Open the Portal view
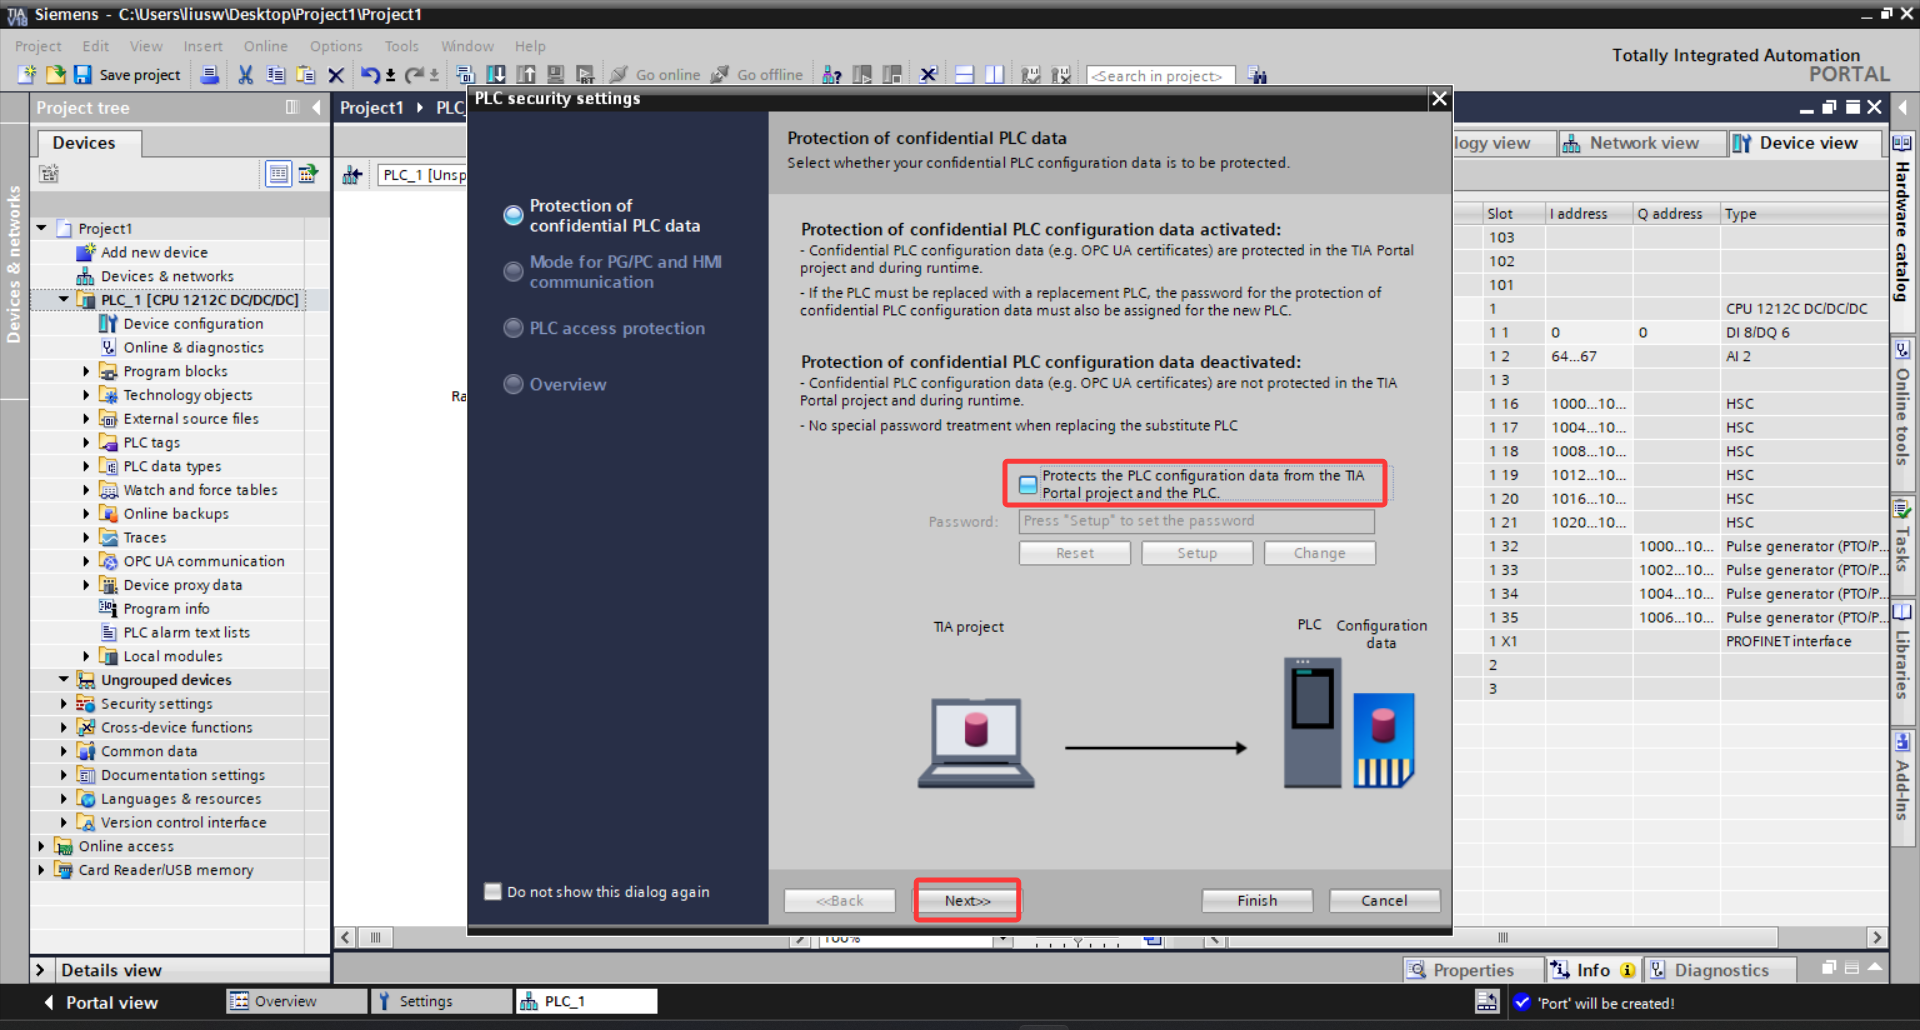 click(101, 1002)
